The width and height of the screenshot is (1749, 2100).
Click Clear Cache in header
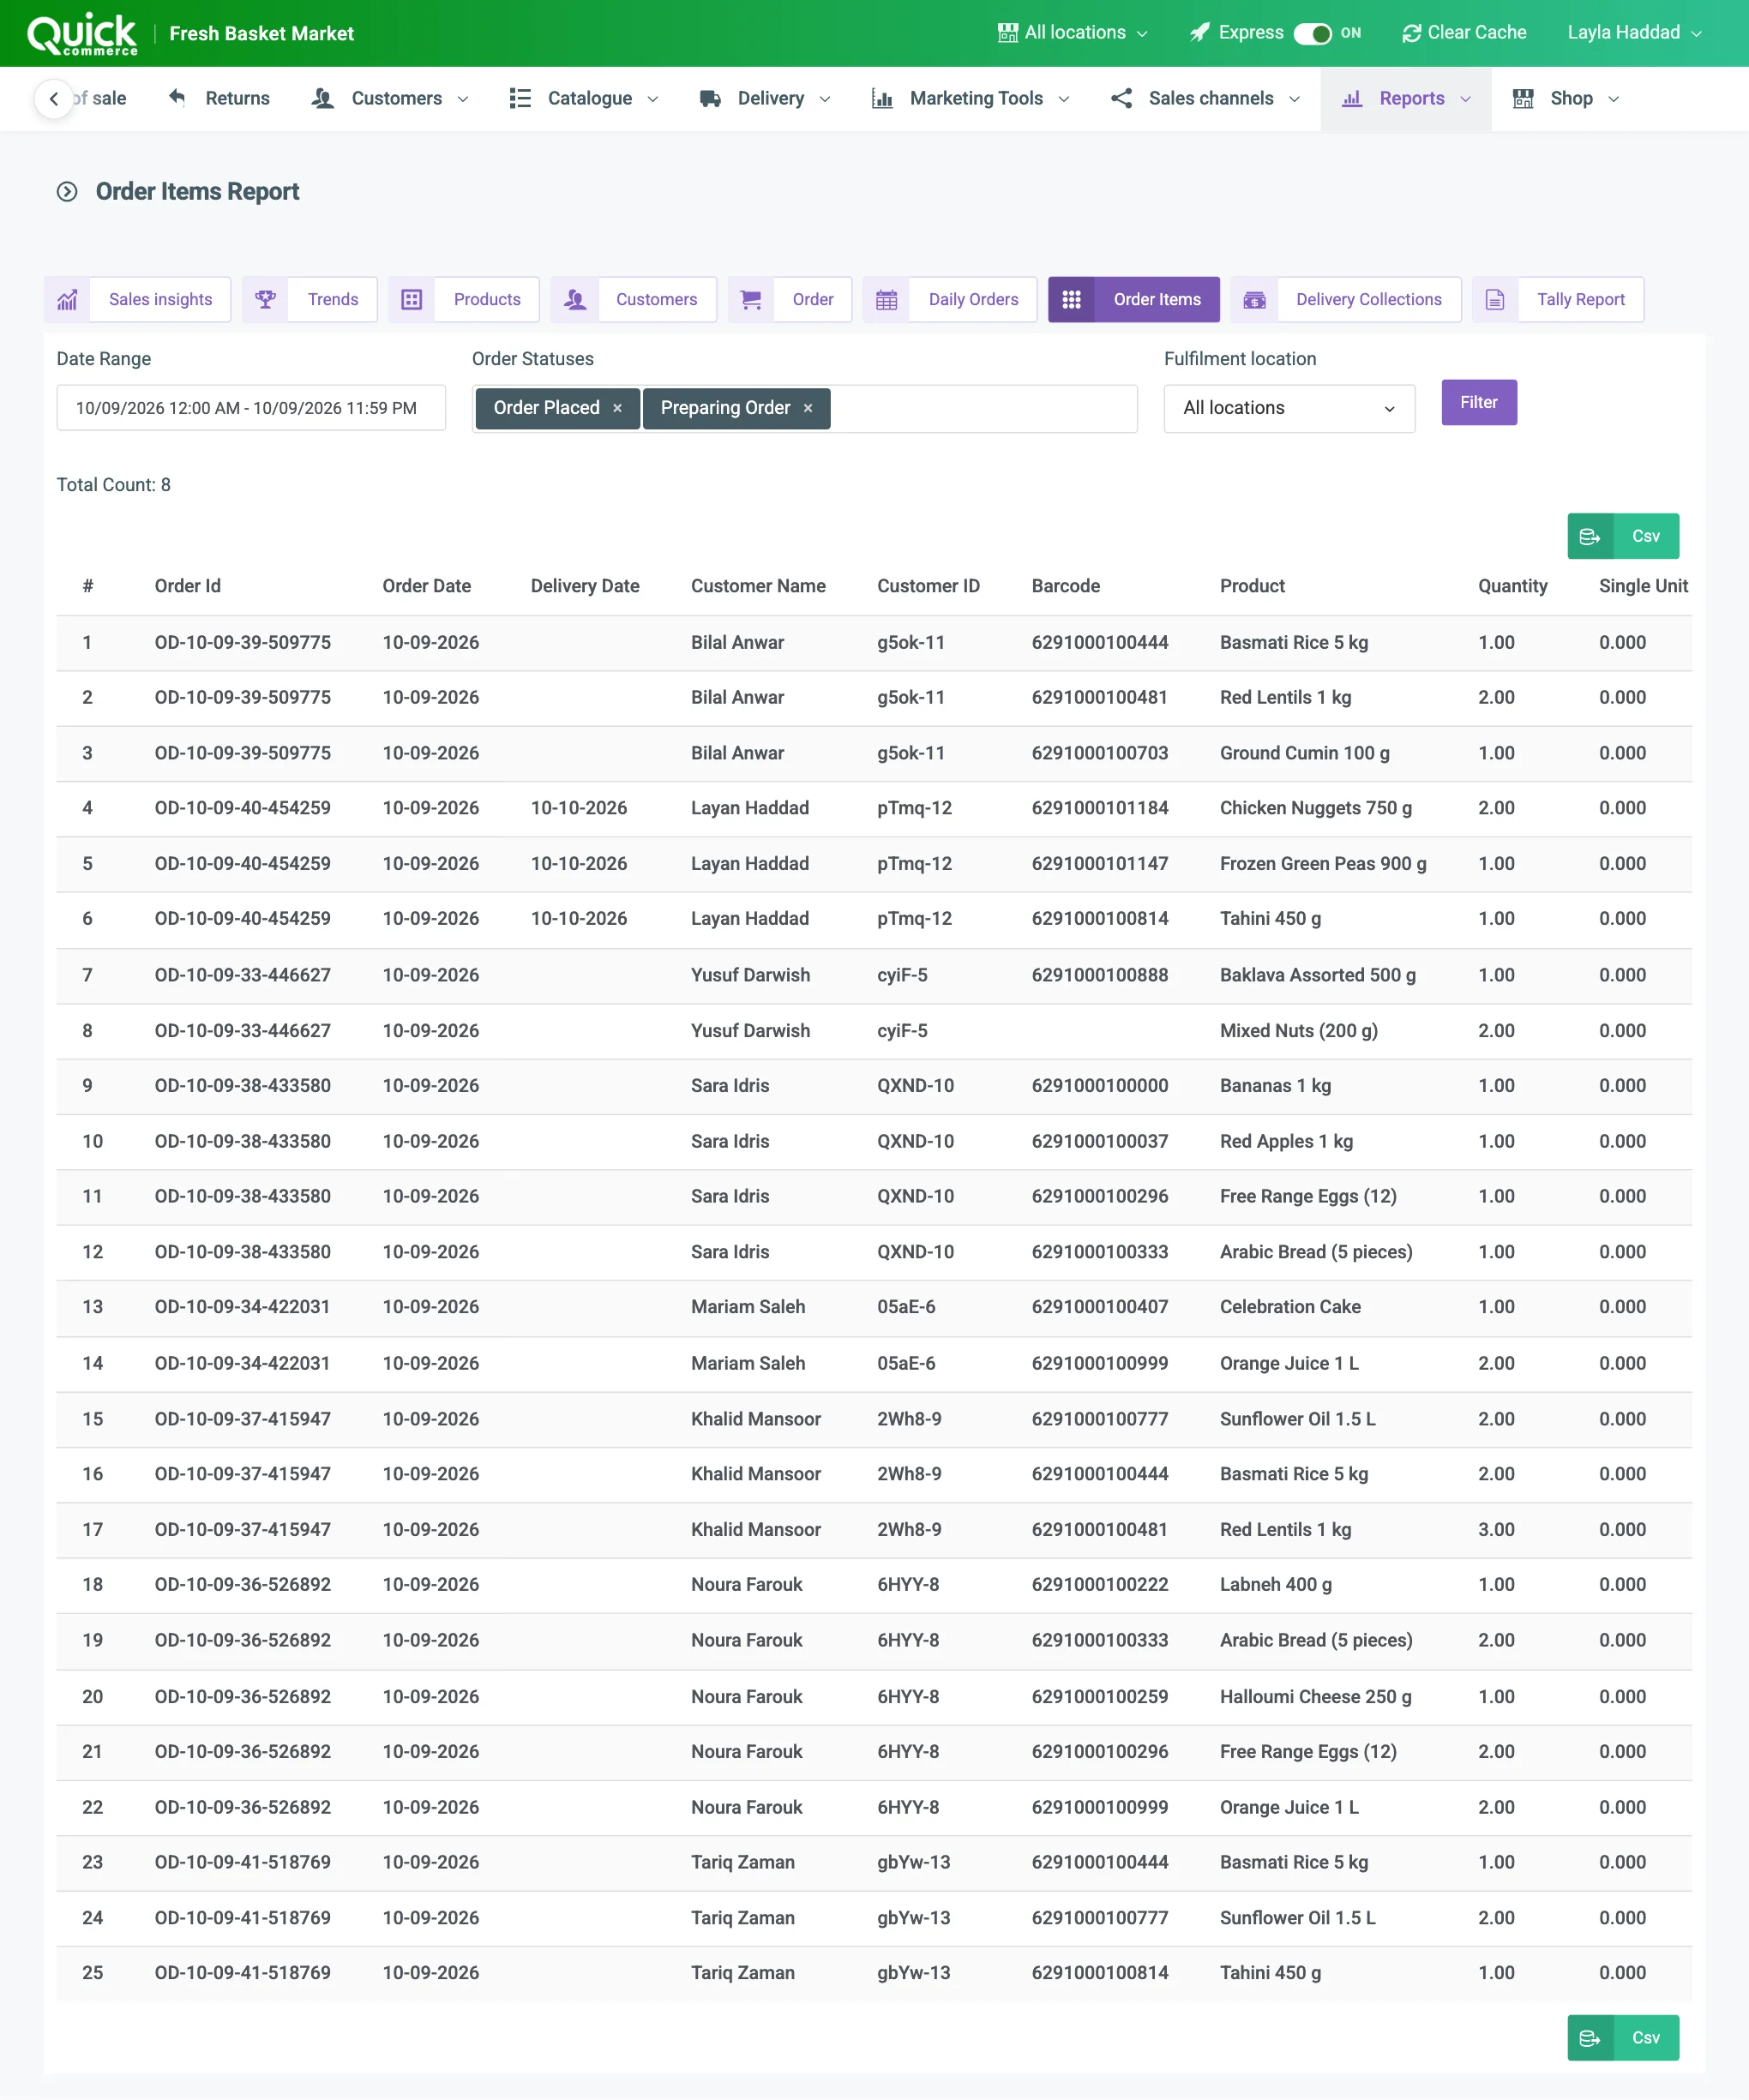[x=1464, y=32]
